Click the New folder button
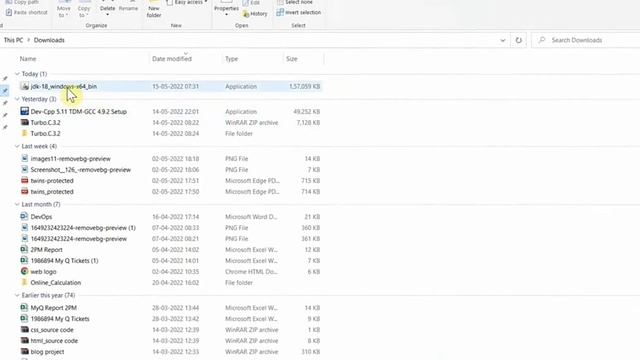The width and height of the screenshot is (640, 360). point(154,10)
